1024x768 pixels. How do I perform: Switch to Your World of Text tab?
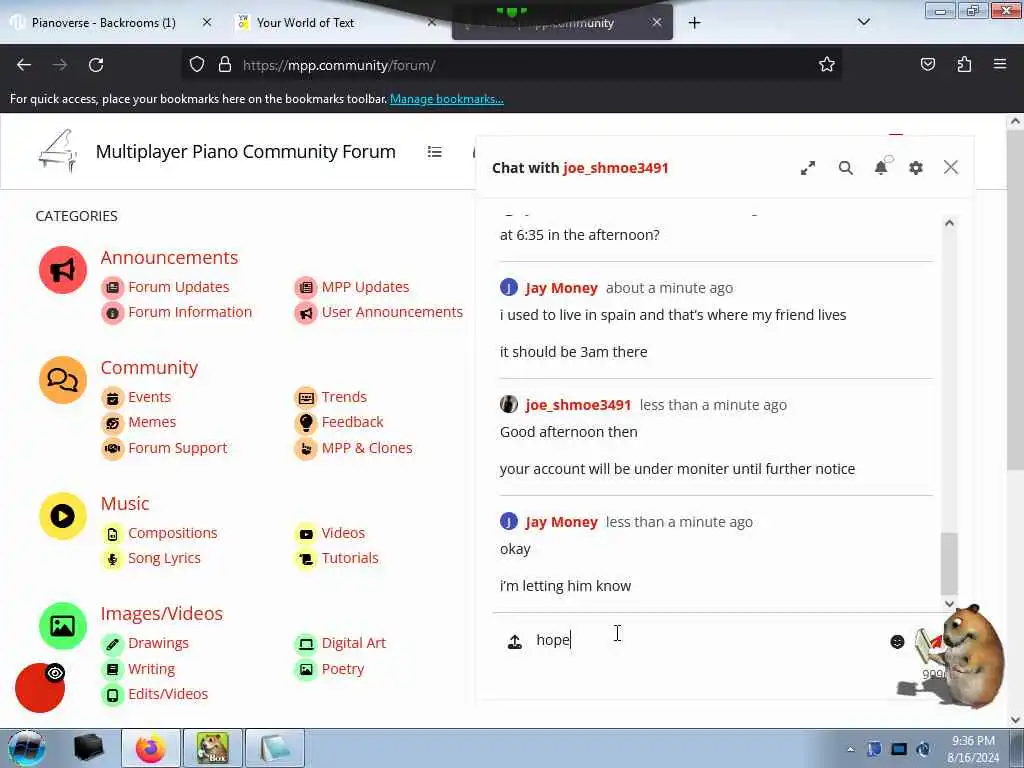[305, 23]
